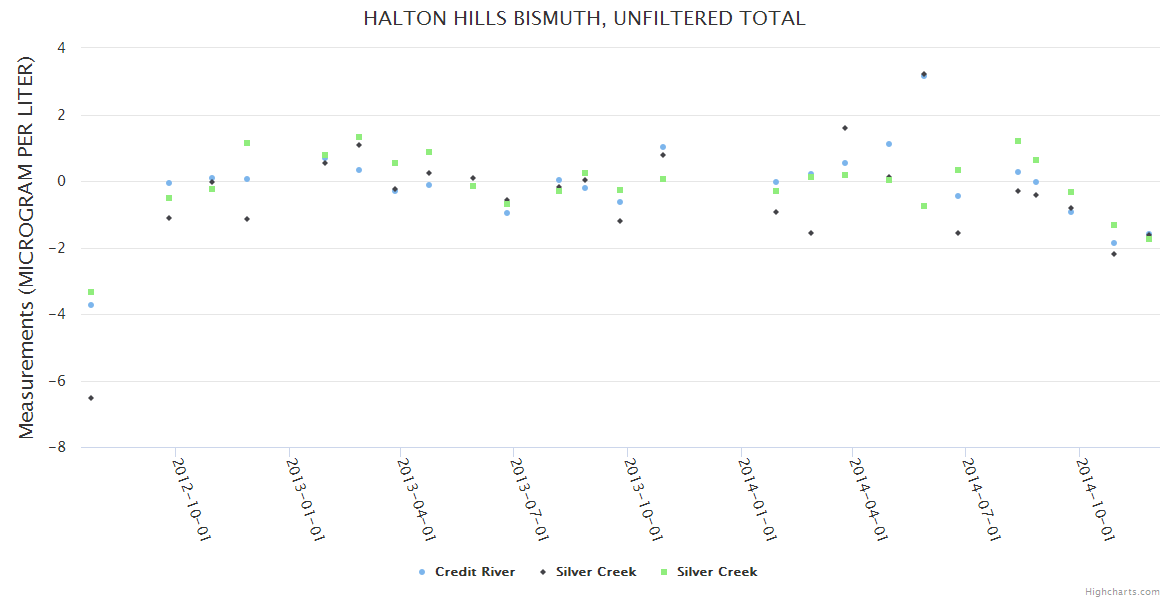Viewport: 1170px width, 600px height.
Task: Click the 2014-01-01 x-axis date label
Action: [757, 500]
